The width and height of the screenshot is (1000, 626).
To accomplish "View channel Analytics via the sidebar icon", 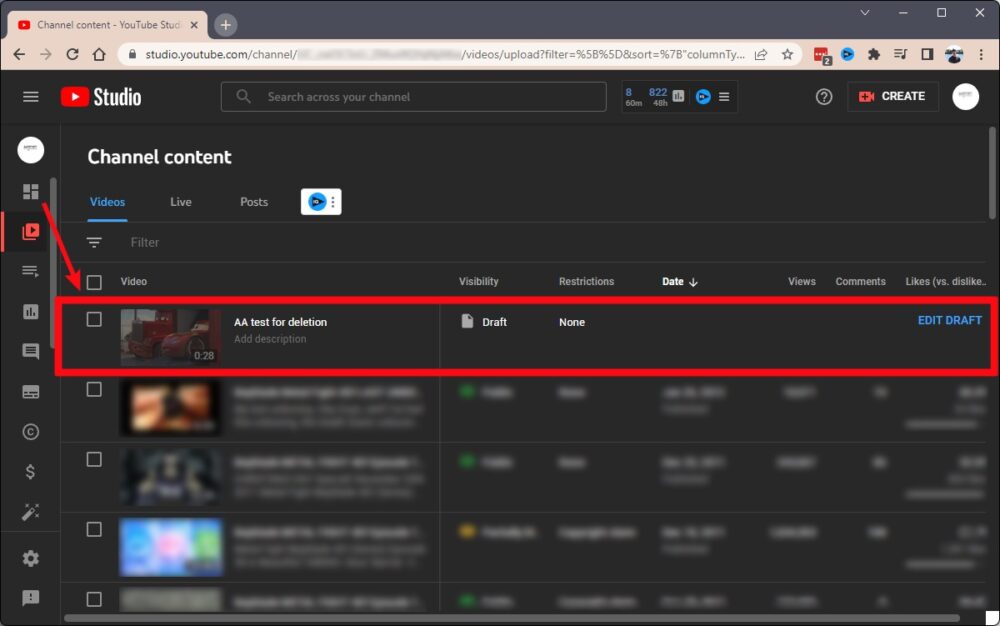I will click(x=30, y=311).
